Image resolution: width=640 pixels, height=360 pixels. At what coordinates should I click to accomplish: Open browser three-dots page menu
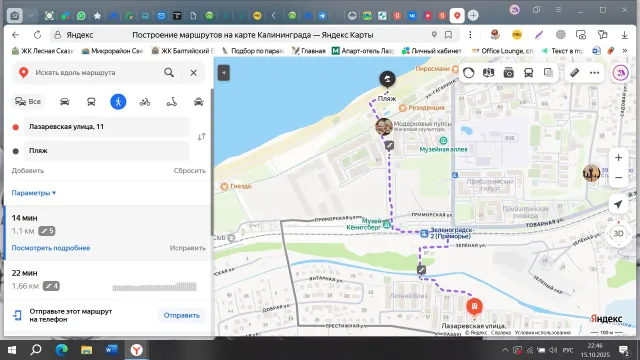pos(470,35)
